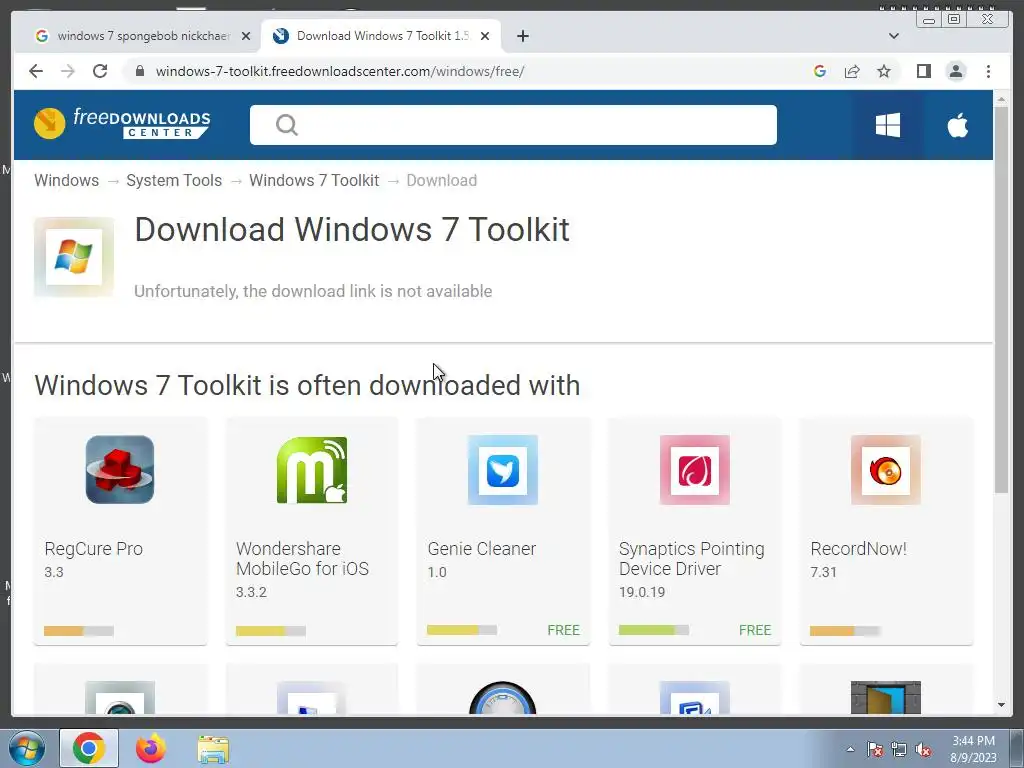Viewport: 1024px width, 768px height.
Task: Click FREE label on Synaptics card
Action: (x=755, y=630)
